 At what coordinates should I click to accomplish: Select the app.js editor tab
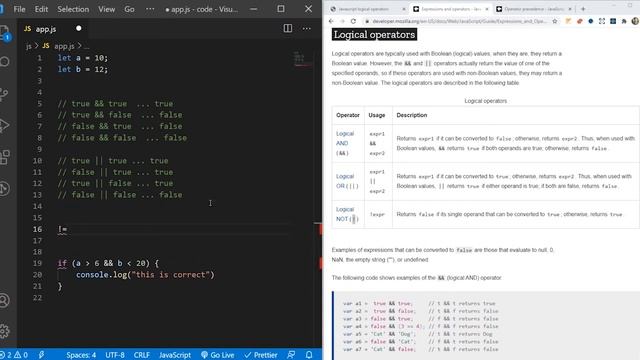coord(51,29)
